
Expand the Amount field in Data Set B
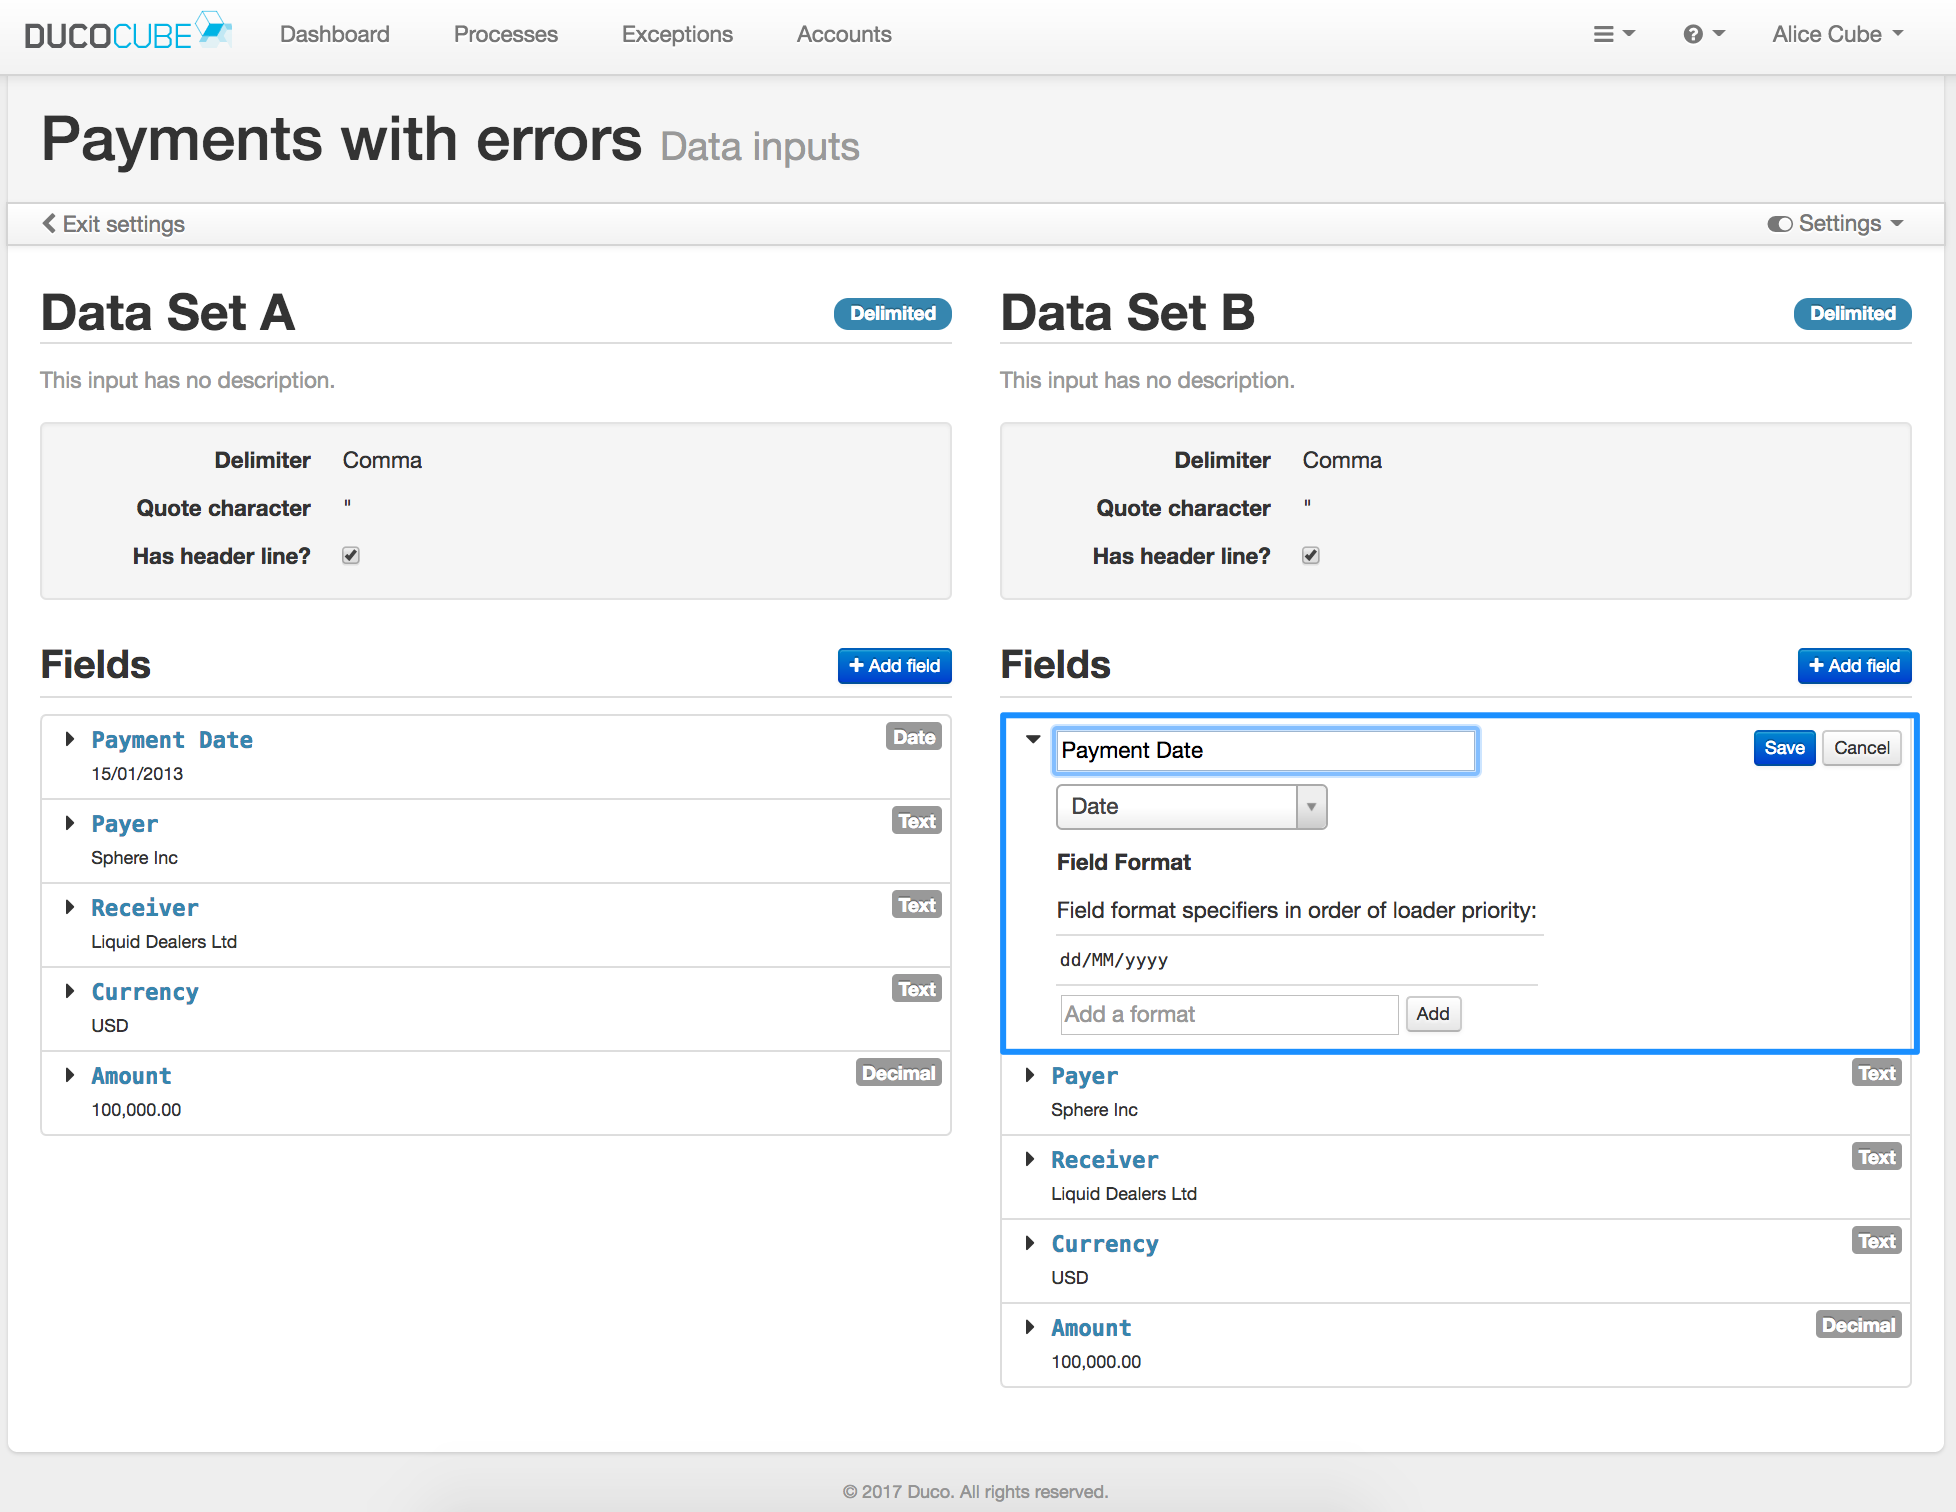[1030, 1327]
